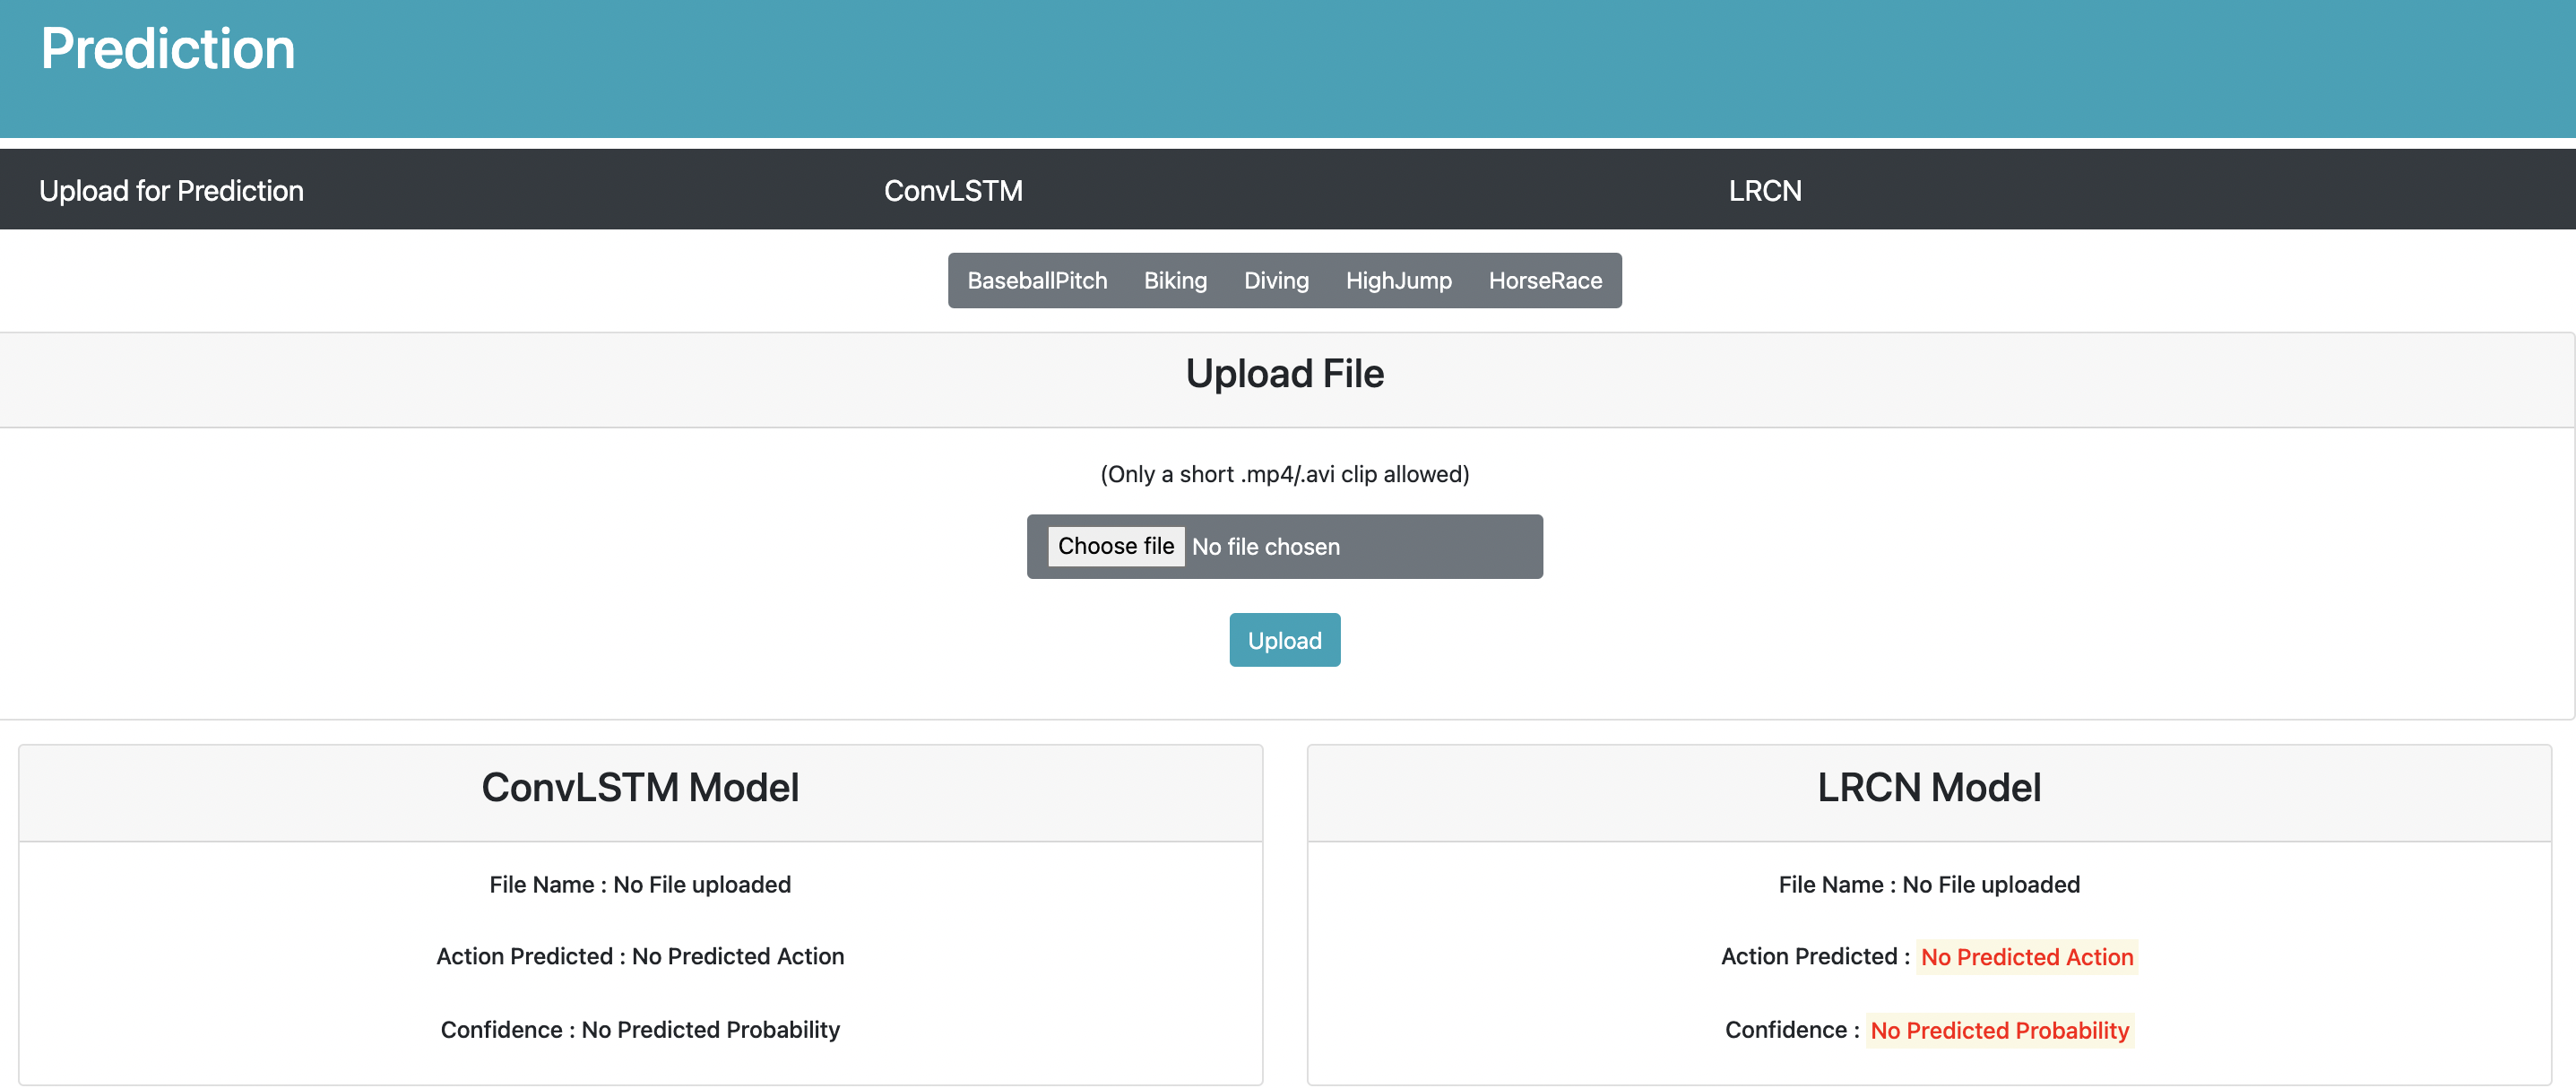The image size is (2576, 1088).
Task: Click ConvLSTM File Name line
Action: [x=640, y=885]
